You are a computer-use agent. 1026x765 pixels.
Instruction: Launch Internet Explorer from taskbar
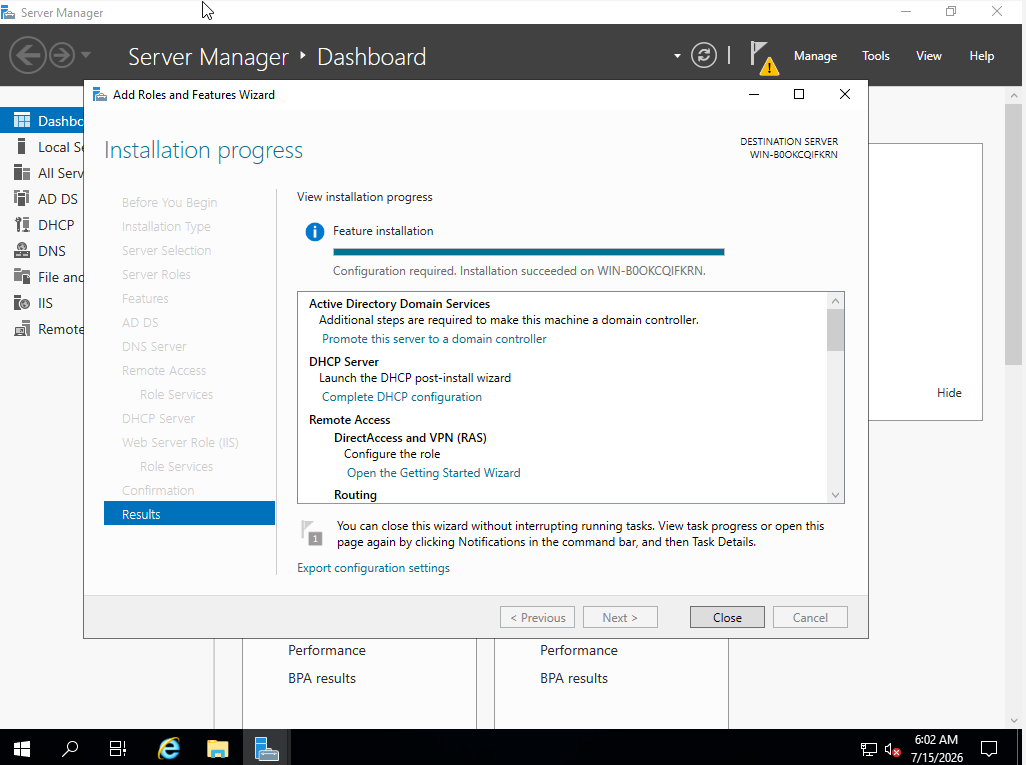pos(169,748)
